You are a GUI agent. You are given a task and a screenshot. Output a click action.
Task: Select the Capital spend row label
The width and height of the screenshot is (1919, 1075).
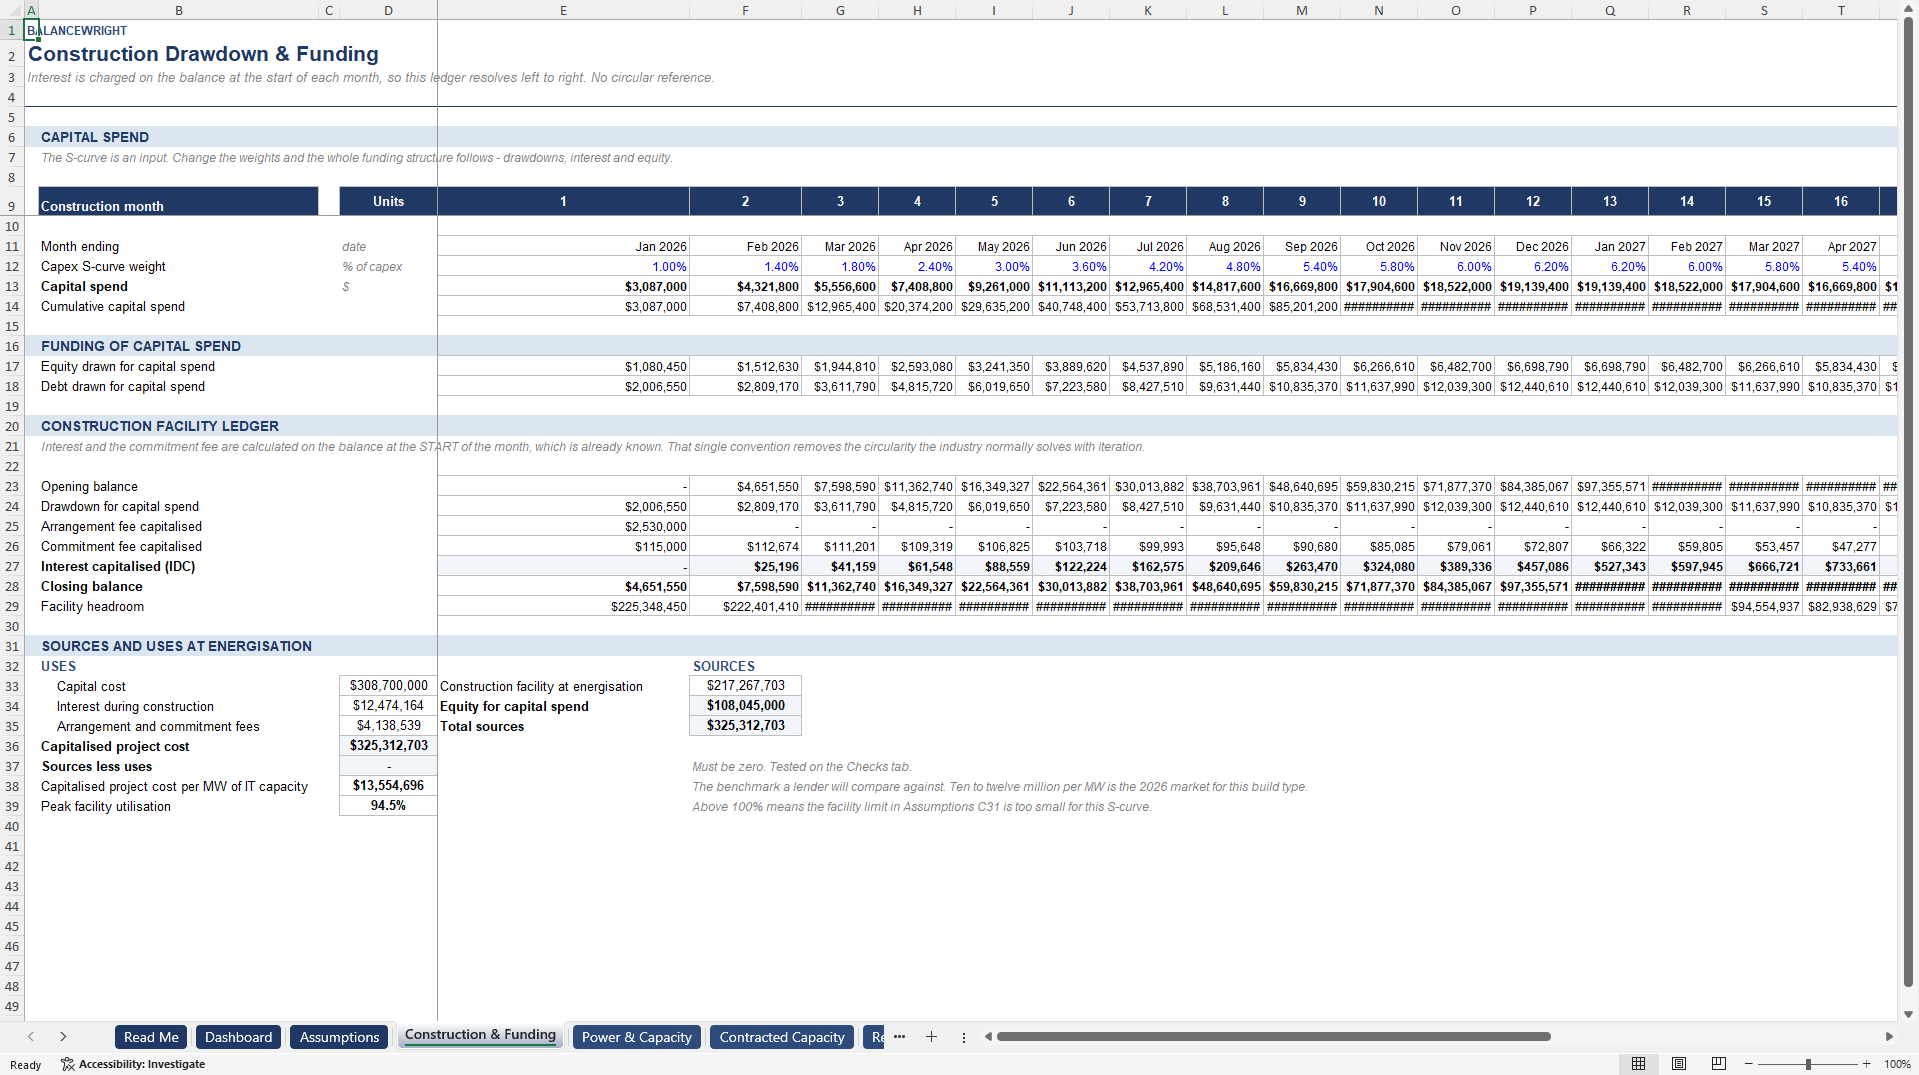84,287
